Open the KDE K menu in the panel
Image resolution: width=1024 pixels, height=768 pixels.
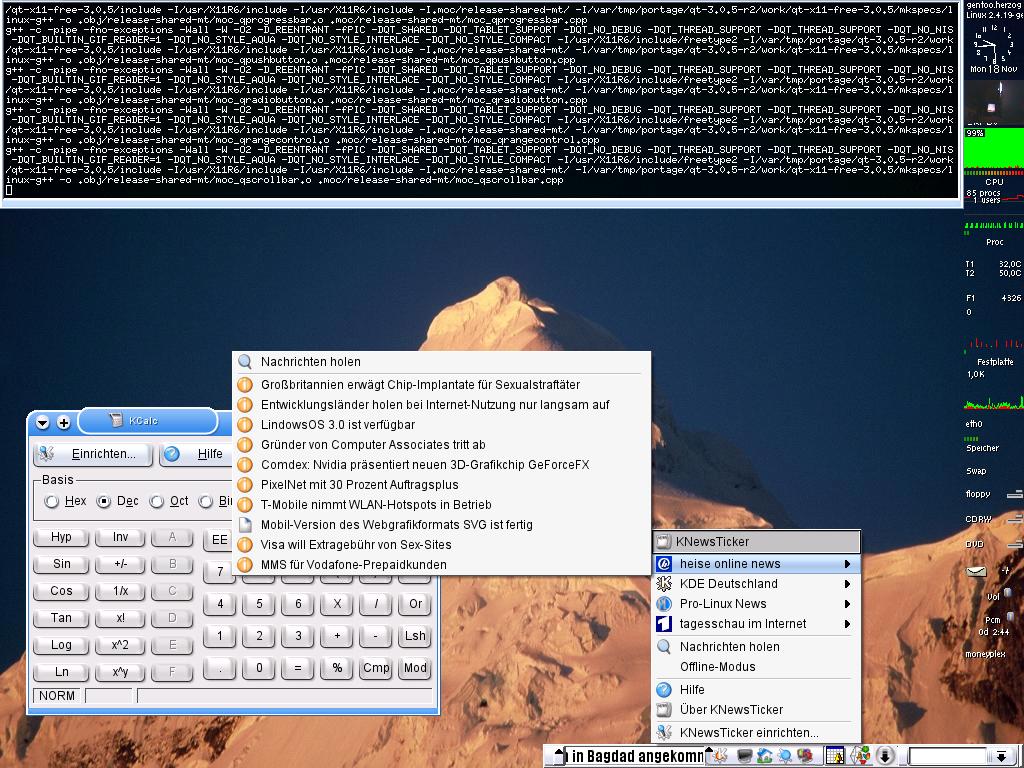tap(720, 756)
